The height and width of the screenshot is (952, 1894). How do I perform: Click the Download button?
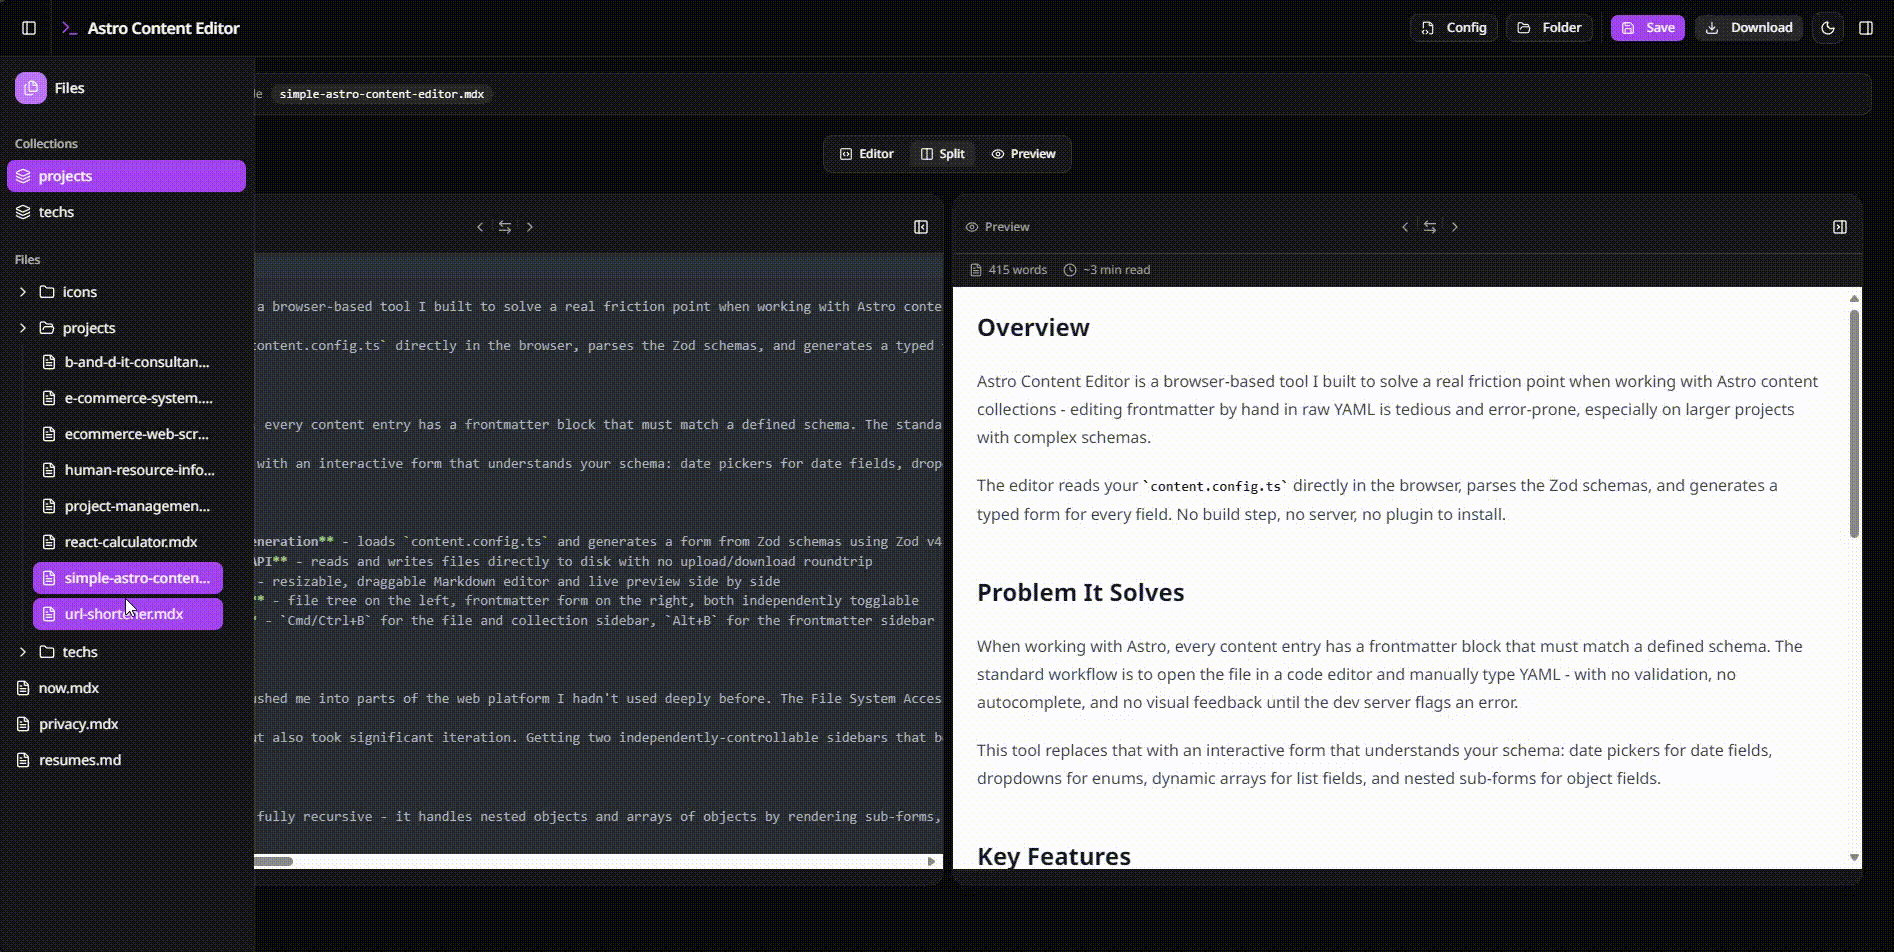[x=1749, y=28]
